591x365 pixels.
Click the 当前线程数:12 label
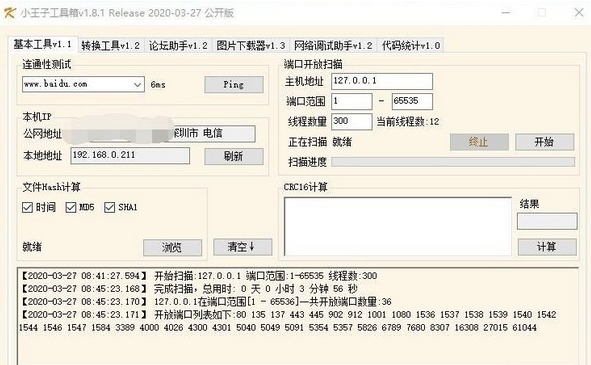click(x=408, y=122)
